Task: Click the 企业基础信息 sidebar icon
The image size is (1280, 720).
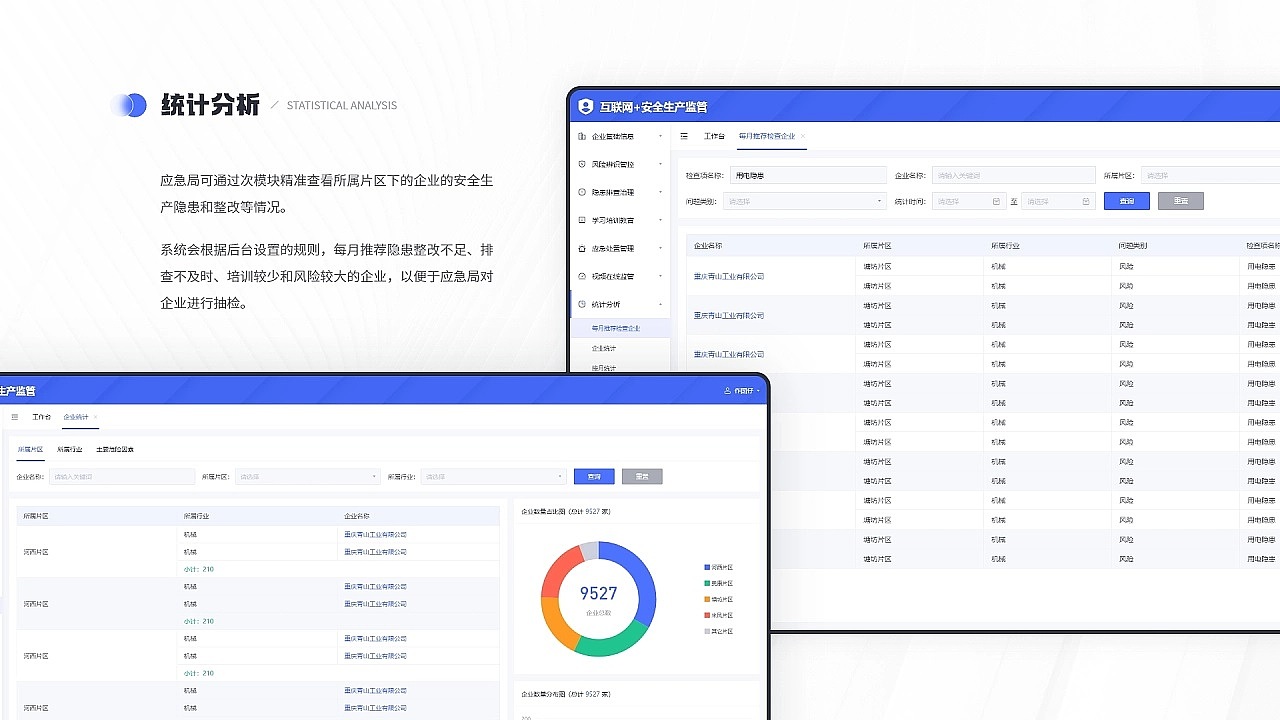Action: (582, 136)
